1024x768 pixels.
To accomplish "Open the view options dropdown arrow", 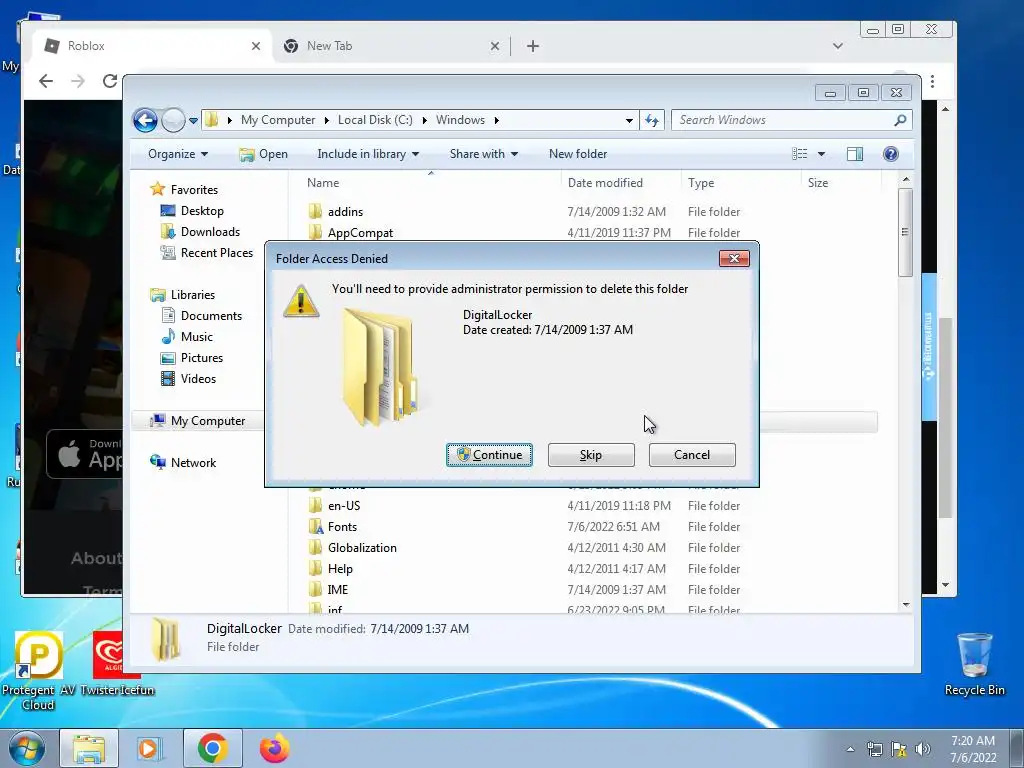I will coord(822,154).
